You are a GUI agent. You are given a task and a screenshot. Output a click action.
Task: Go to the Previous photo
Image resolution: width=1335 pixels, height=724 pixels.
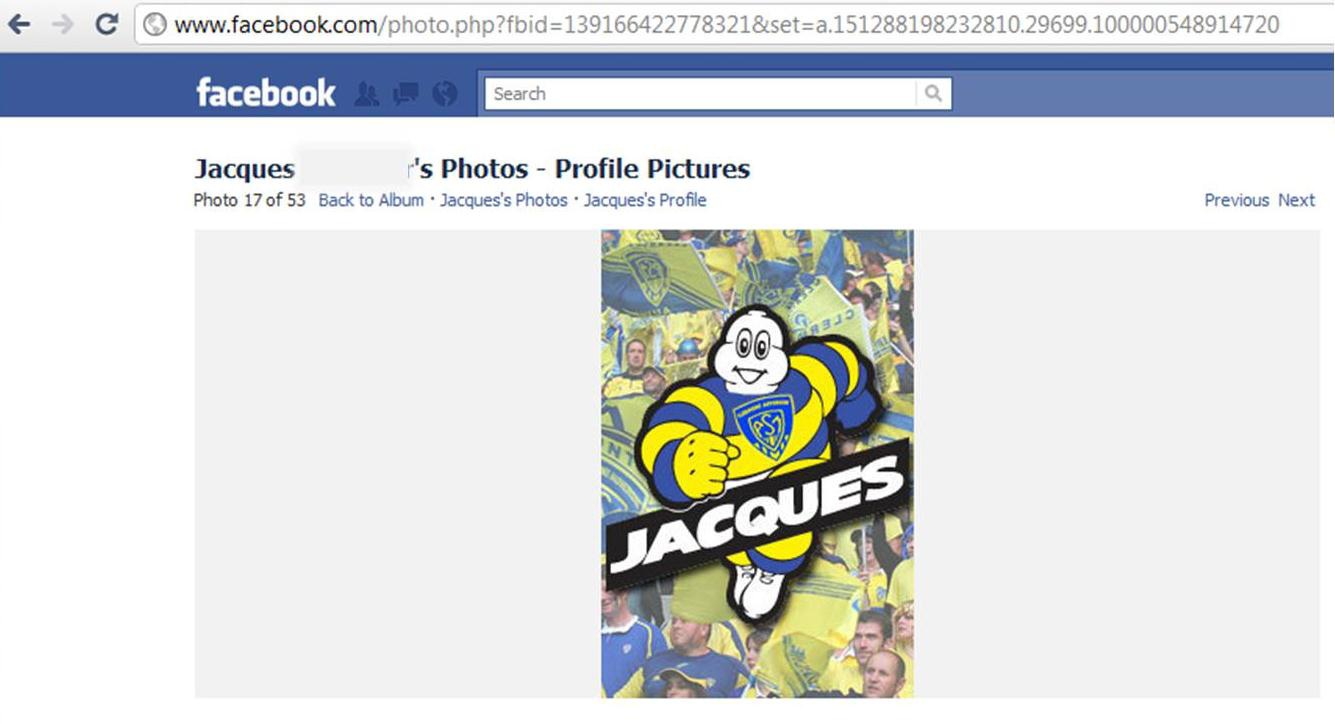1236,200
